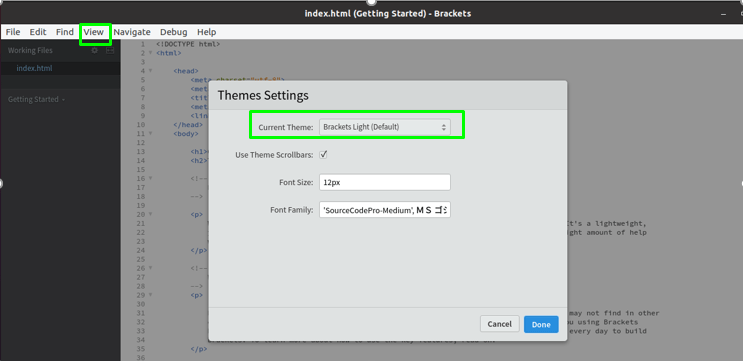Open the Navigate menu
This screenshot has height=361, width=743.
point(132,32)
